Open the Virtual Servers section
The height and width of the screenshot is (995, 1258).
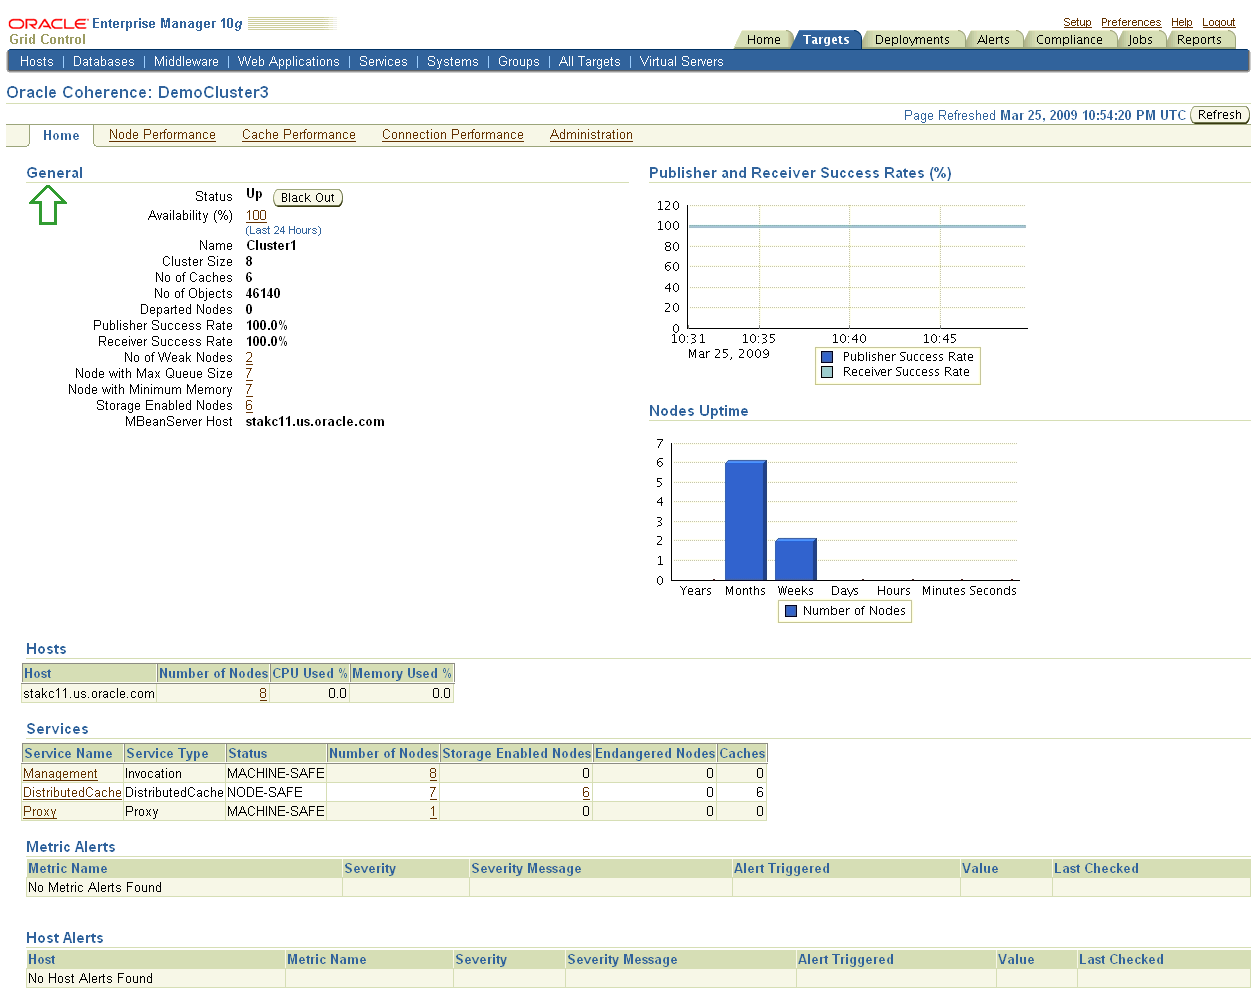(681, 61)
